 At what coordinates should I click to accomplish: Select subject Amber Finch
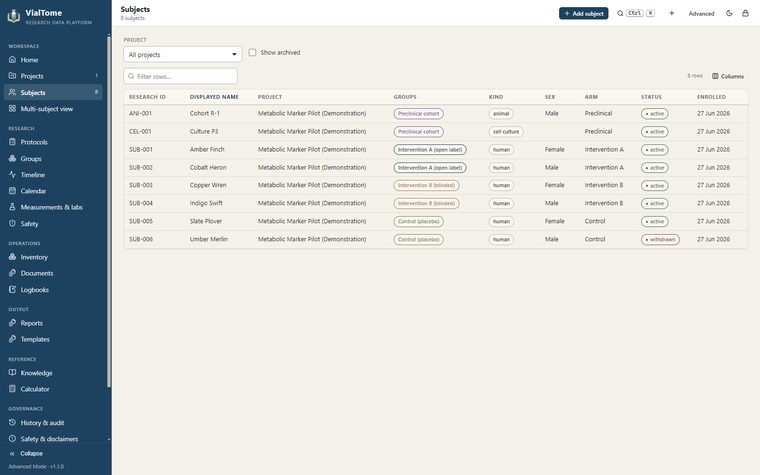(x=207, y=149)
